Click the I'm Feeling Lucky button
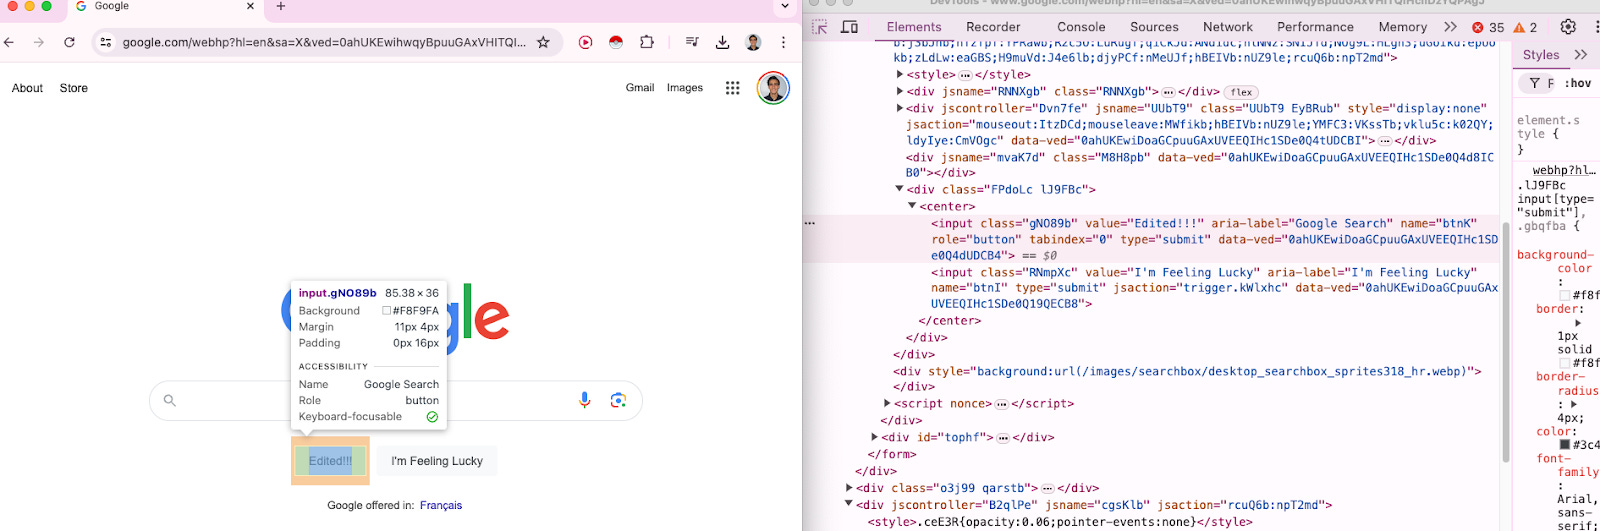Image resolution: width=1600 pixels, height=531 pixels. [437, 461]
